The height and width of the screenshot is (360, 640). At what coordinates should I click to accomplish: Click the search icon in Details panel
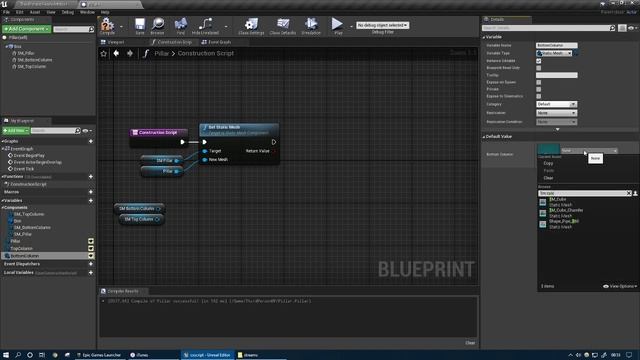tap(612, 28)
